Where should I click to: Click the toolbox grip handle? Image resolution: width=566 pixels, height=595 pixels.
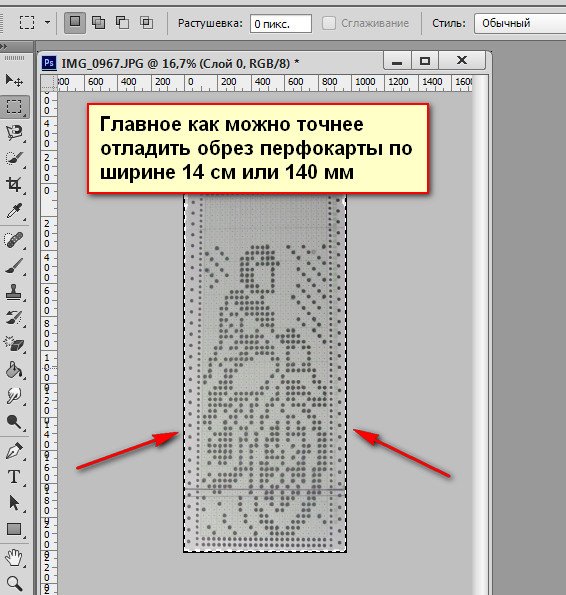point(14,58)
